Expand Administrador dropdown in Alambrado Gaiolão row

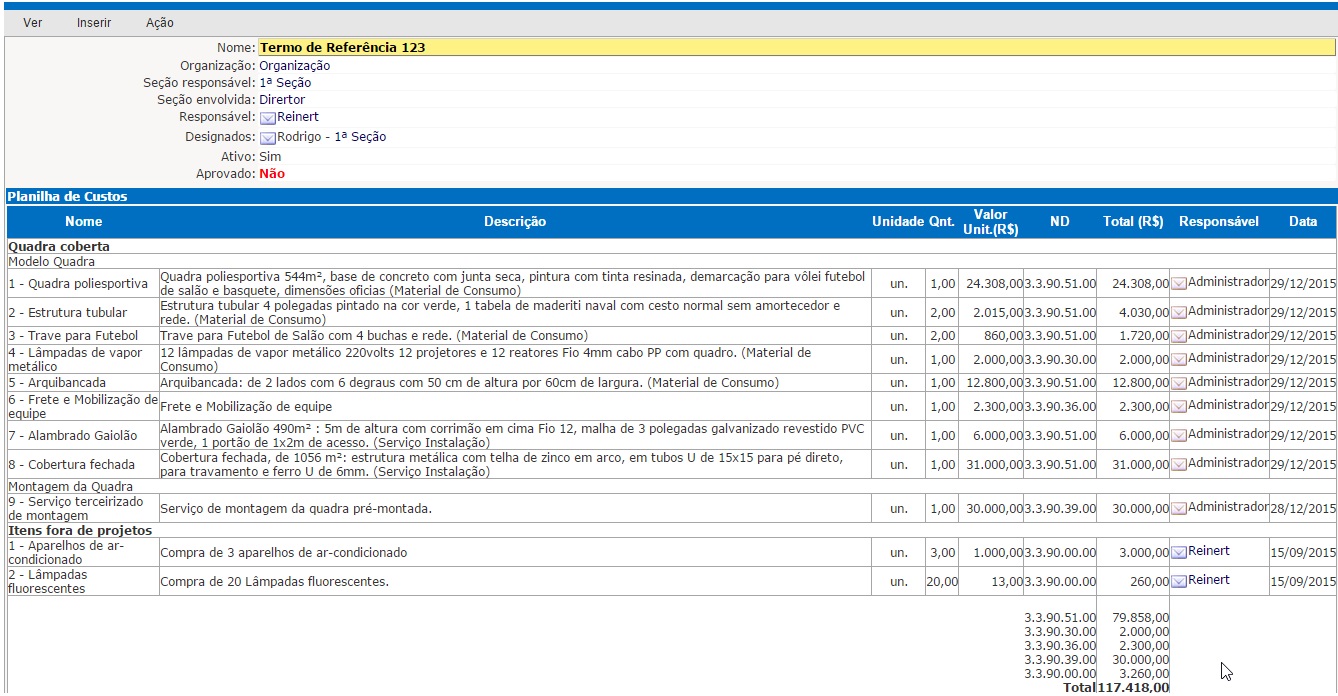point(1179,436)
